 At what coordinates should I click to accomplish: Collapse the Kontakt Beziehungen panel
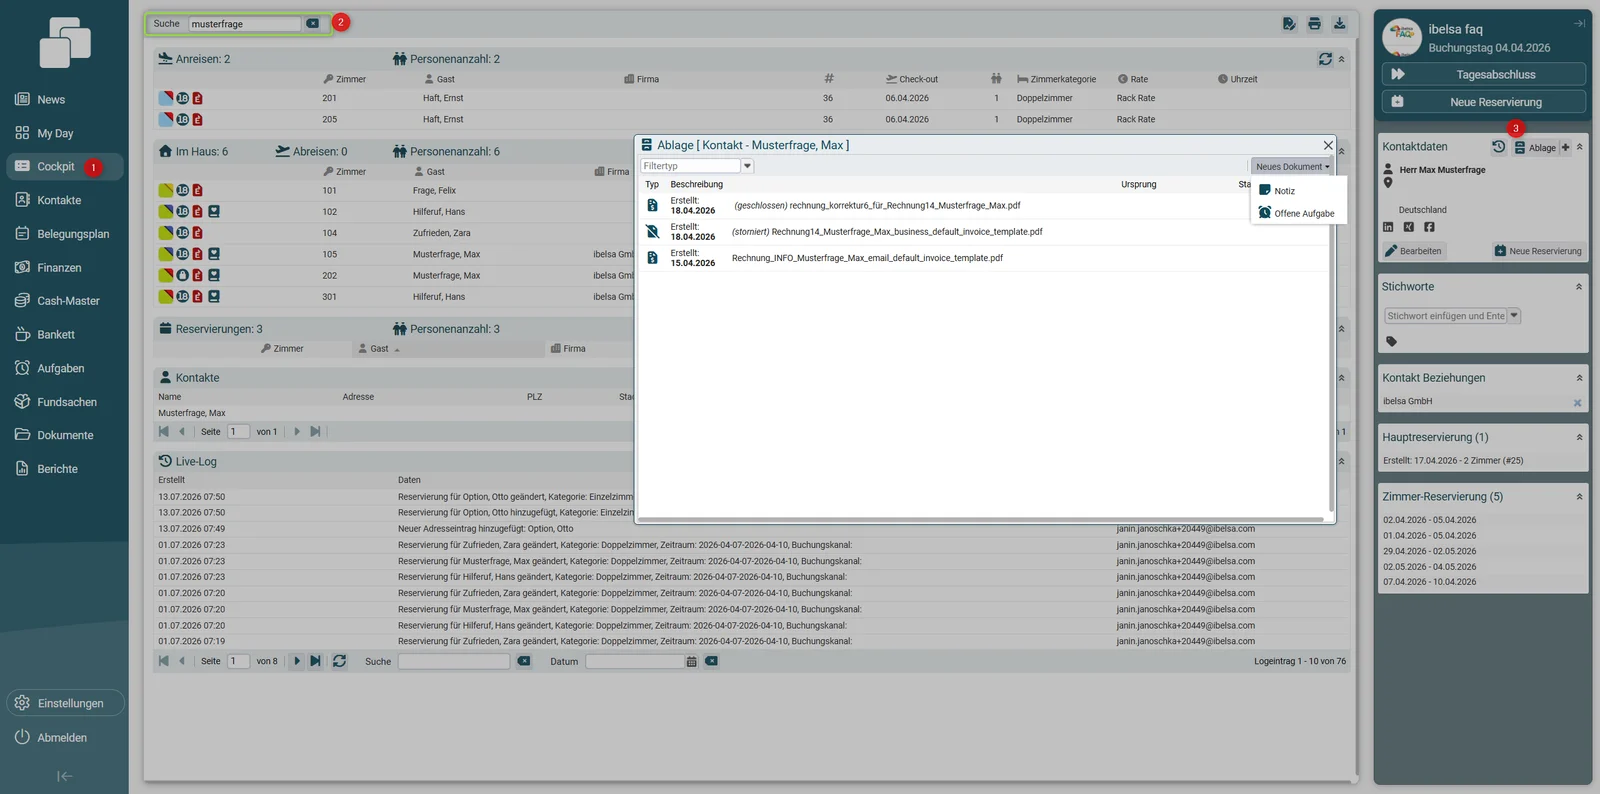click(x=1579, y=378)
